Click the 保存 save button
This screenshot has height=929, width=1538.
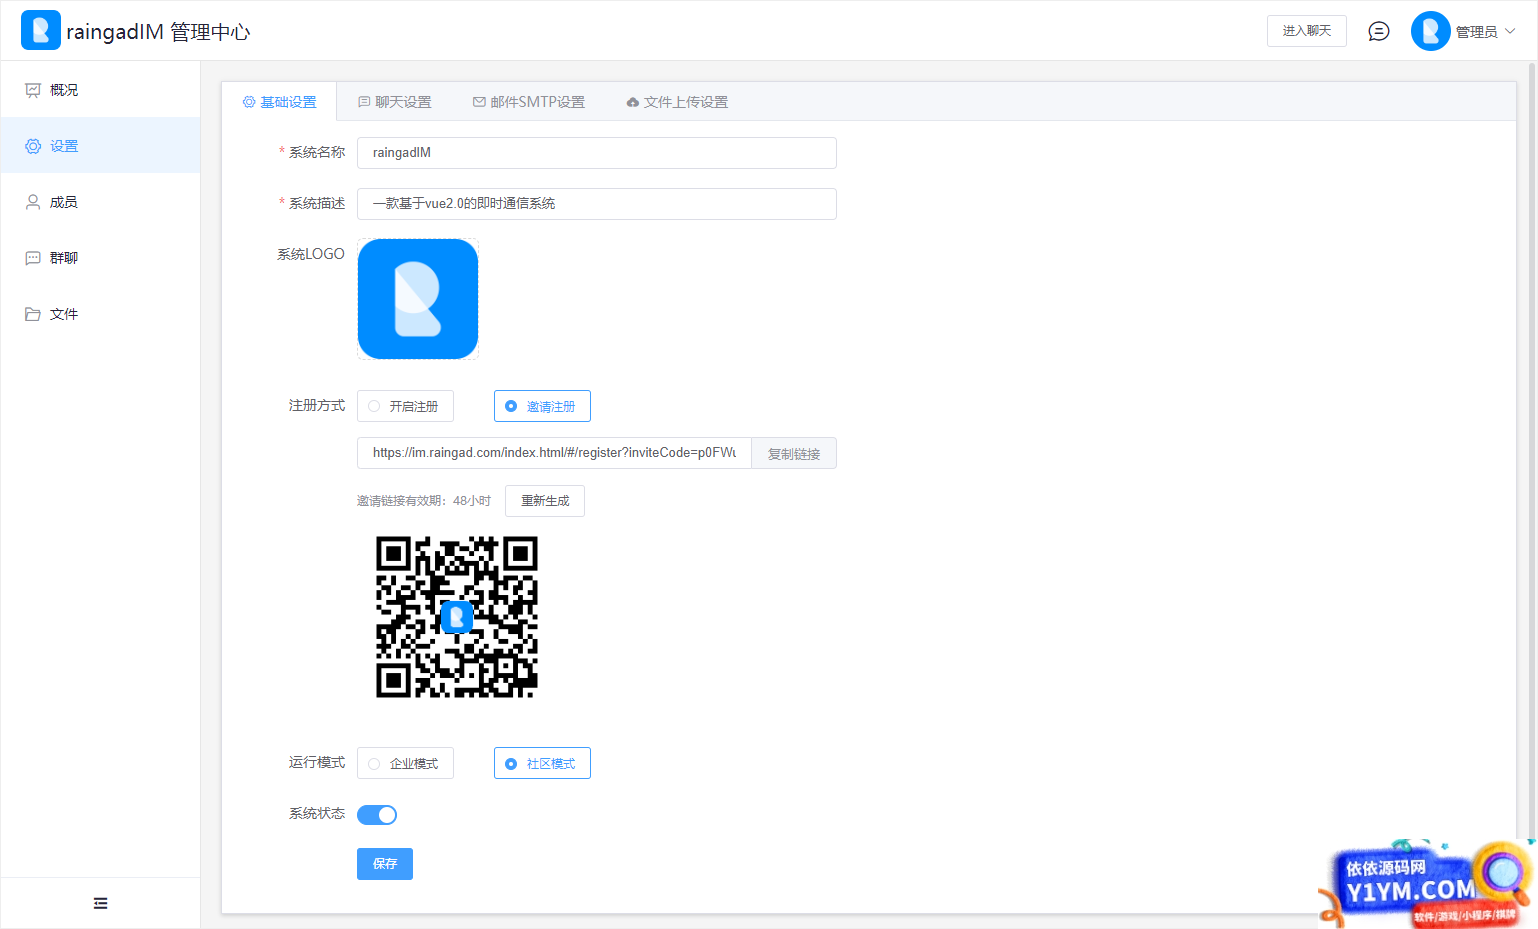[385, 864]
